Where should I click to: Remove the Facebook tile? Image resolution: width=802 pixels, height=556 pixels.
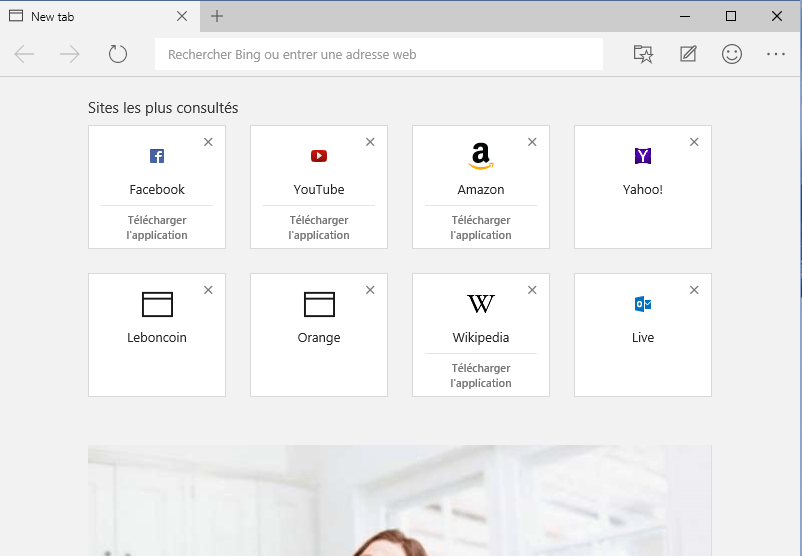[208, 142]
